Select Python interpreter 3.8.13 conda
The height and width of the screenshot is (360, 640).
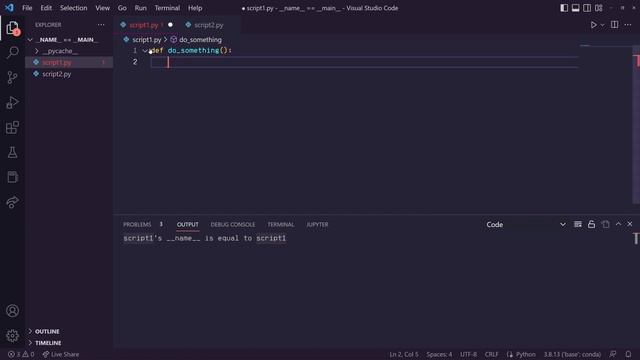point(572,354)
